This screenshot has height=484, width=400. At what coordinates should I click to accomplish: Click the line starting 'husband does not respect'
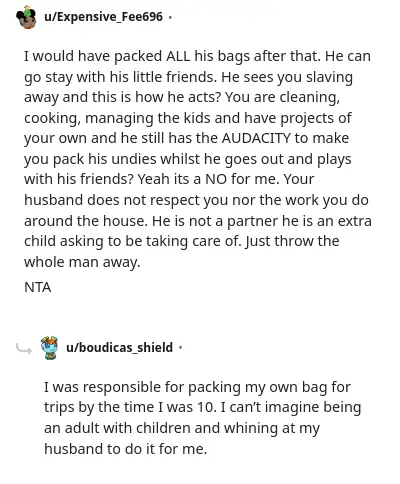click(x=196, y=200)
